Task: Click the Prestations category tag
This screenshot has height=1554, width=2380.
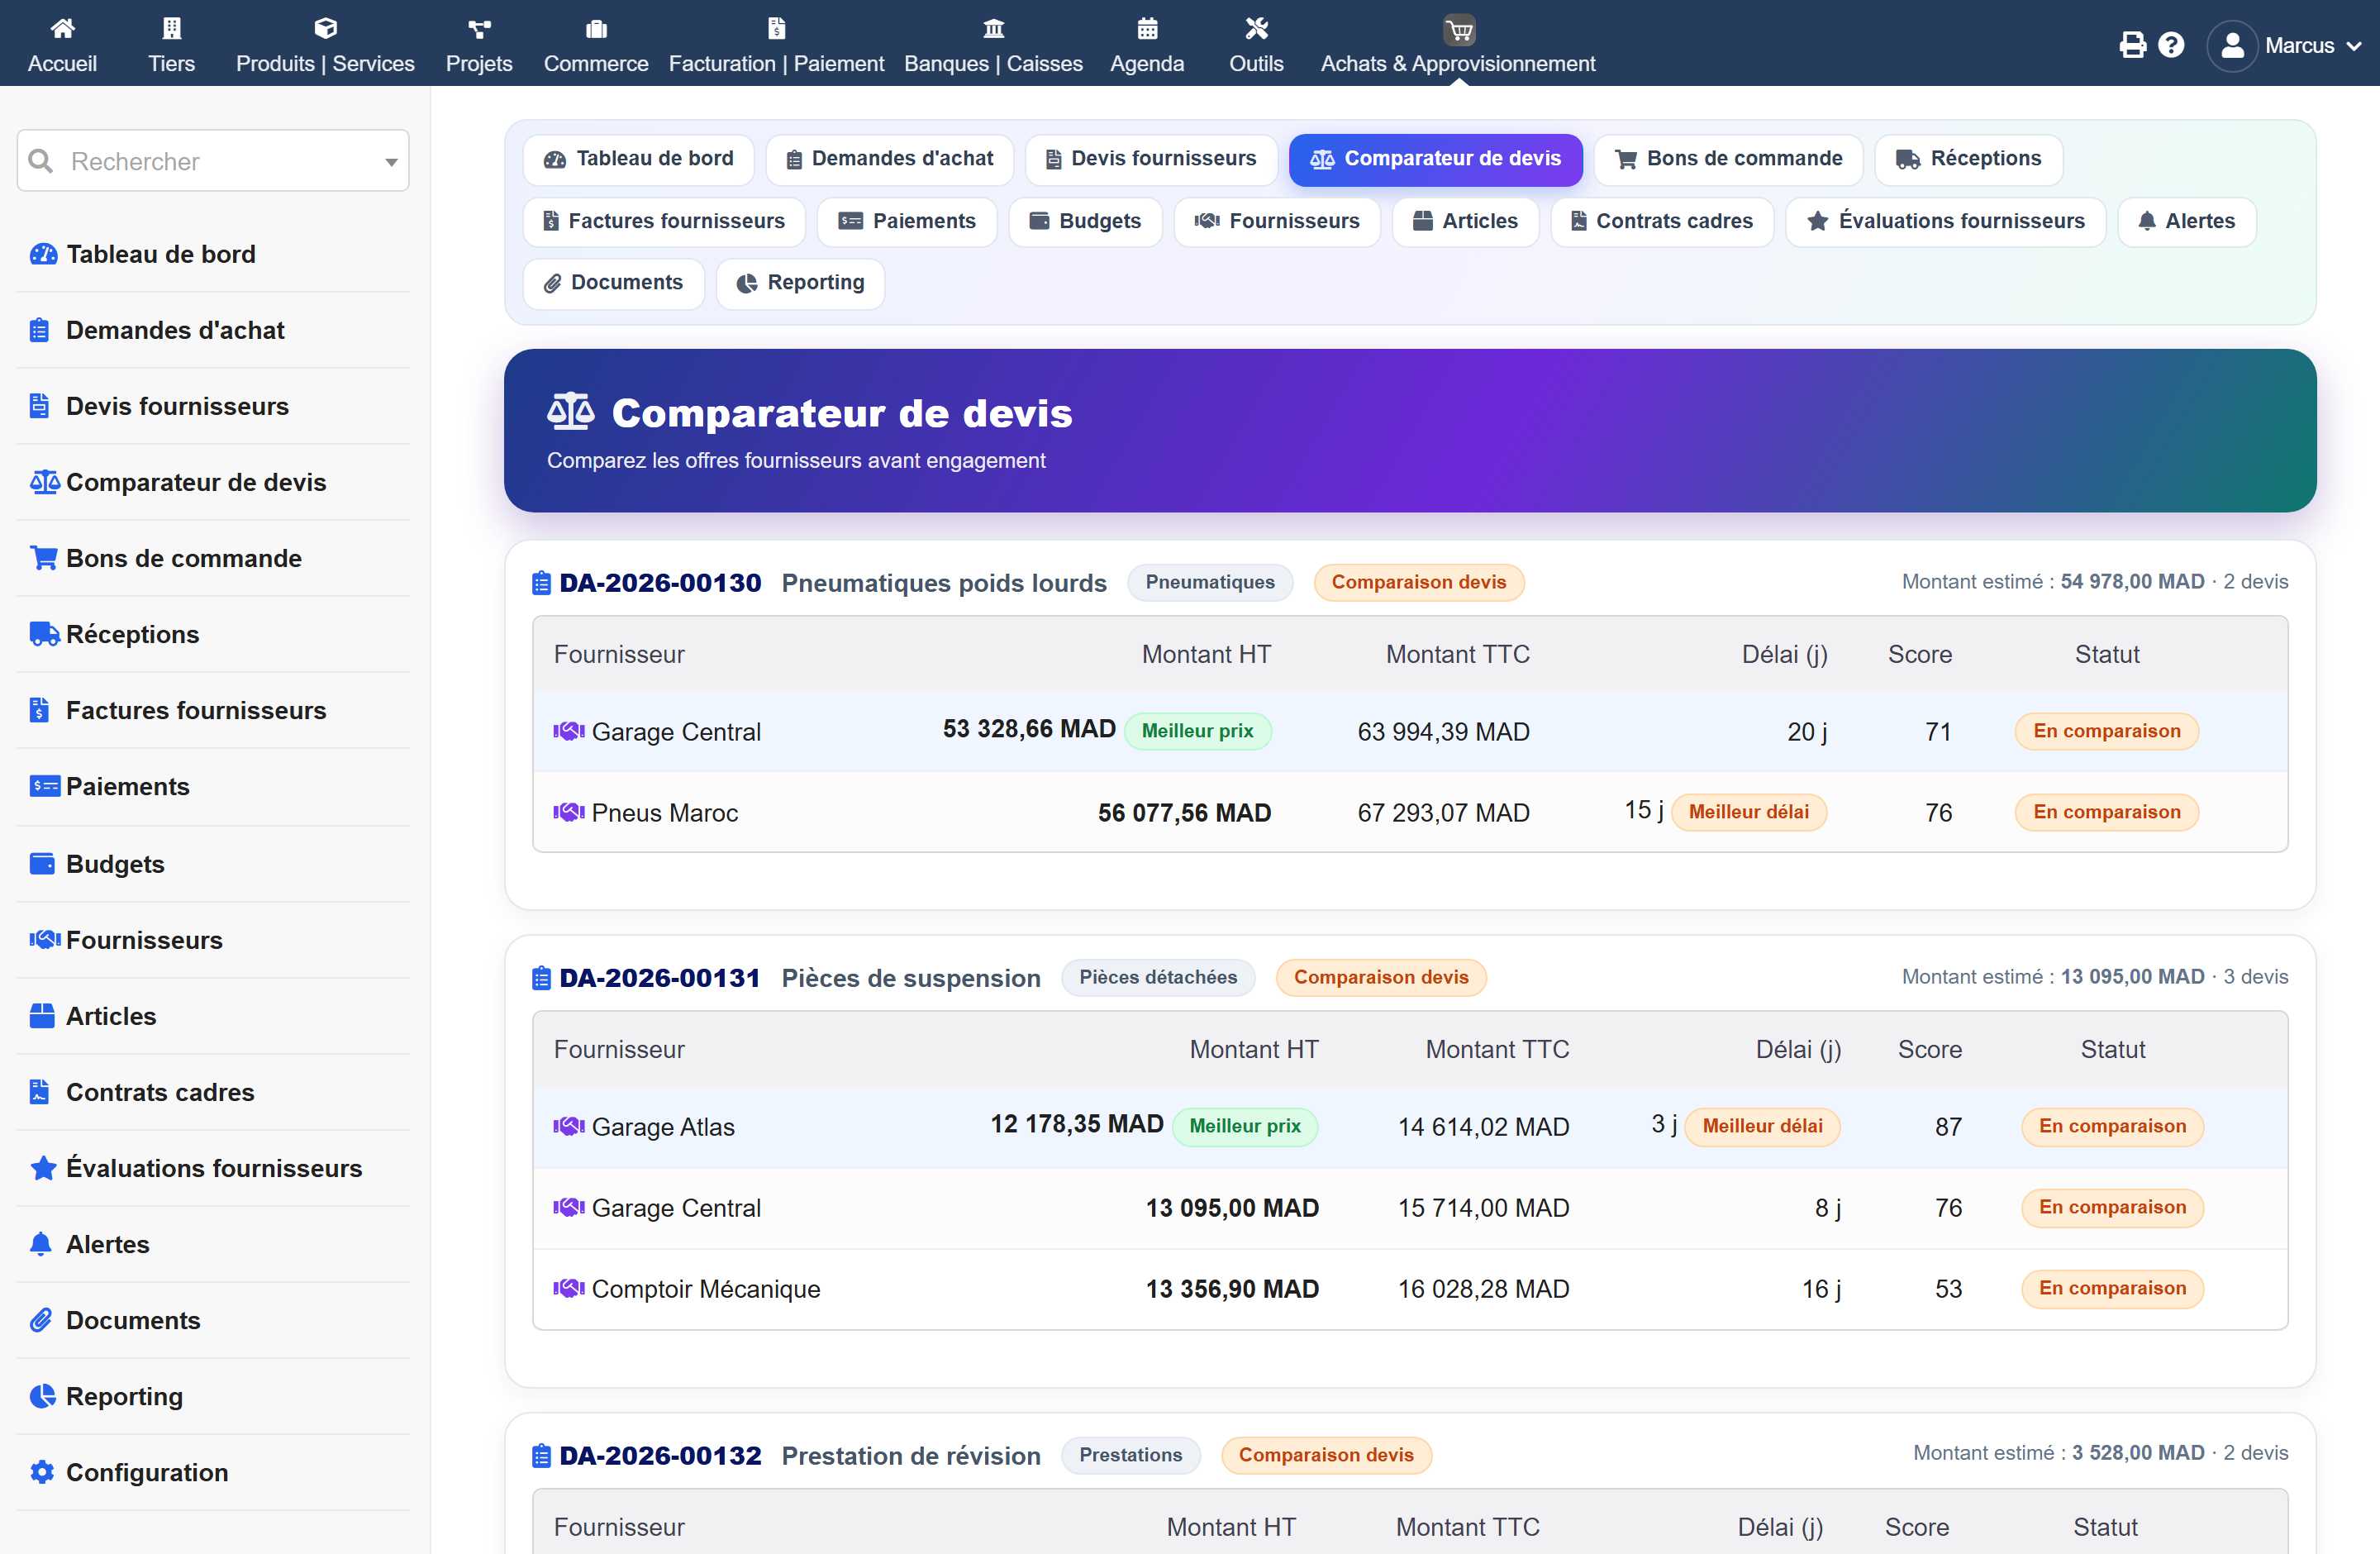Action: click(1131, 1455)
